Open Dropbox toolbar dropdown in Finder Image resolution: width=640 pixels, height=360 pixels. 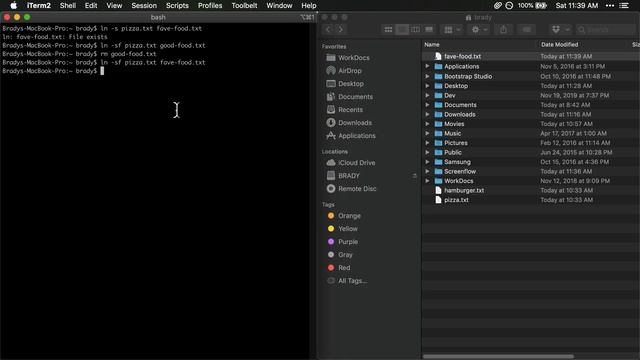click(x=560, y=29)
